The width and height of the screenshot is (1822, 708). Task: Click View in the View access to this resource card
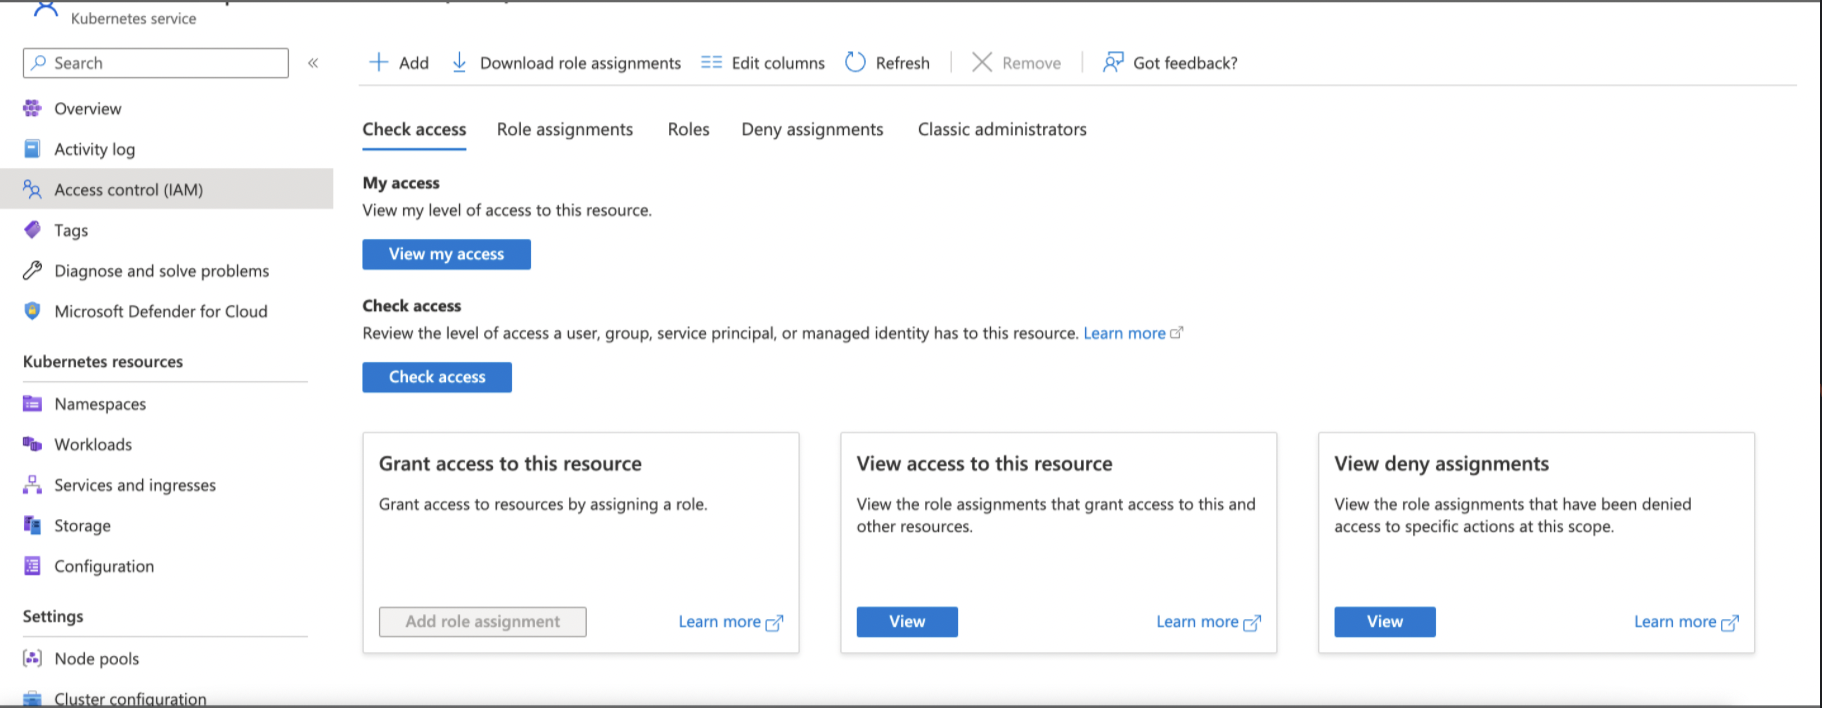tap(907, 622)
